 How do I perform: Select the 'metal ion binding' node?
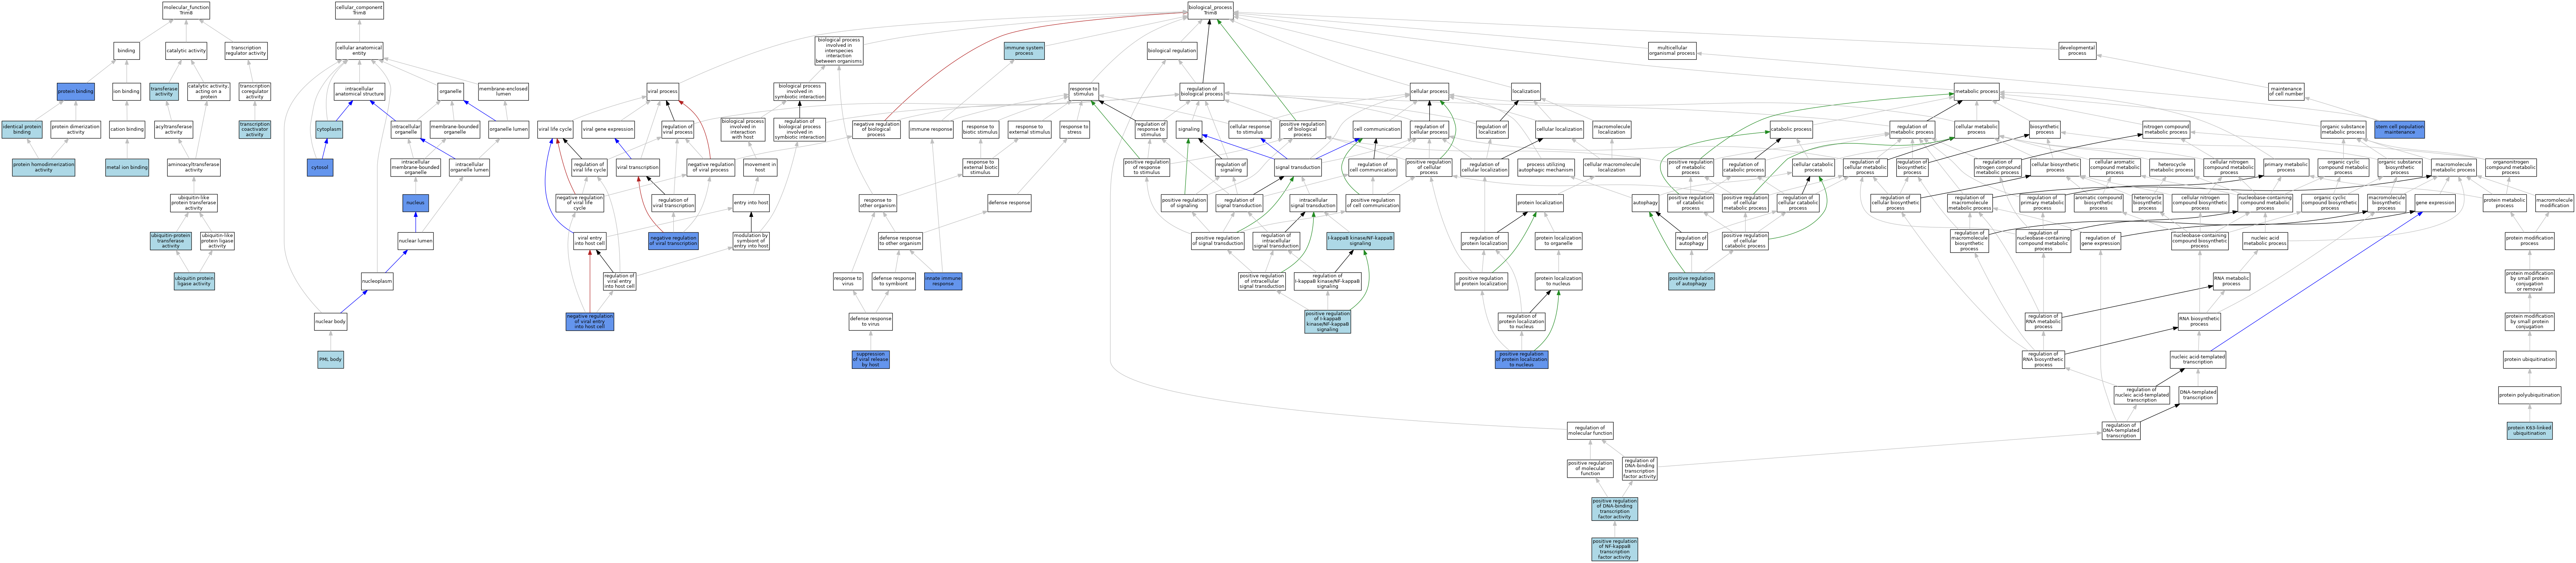point(127,167)
